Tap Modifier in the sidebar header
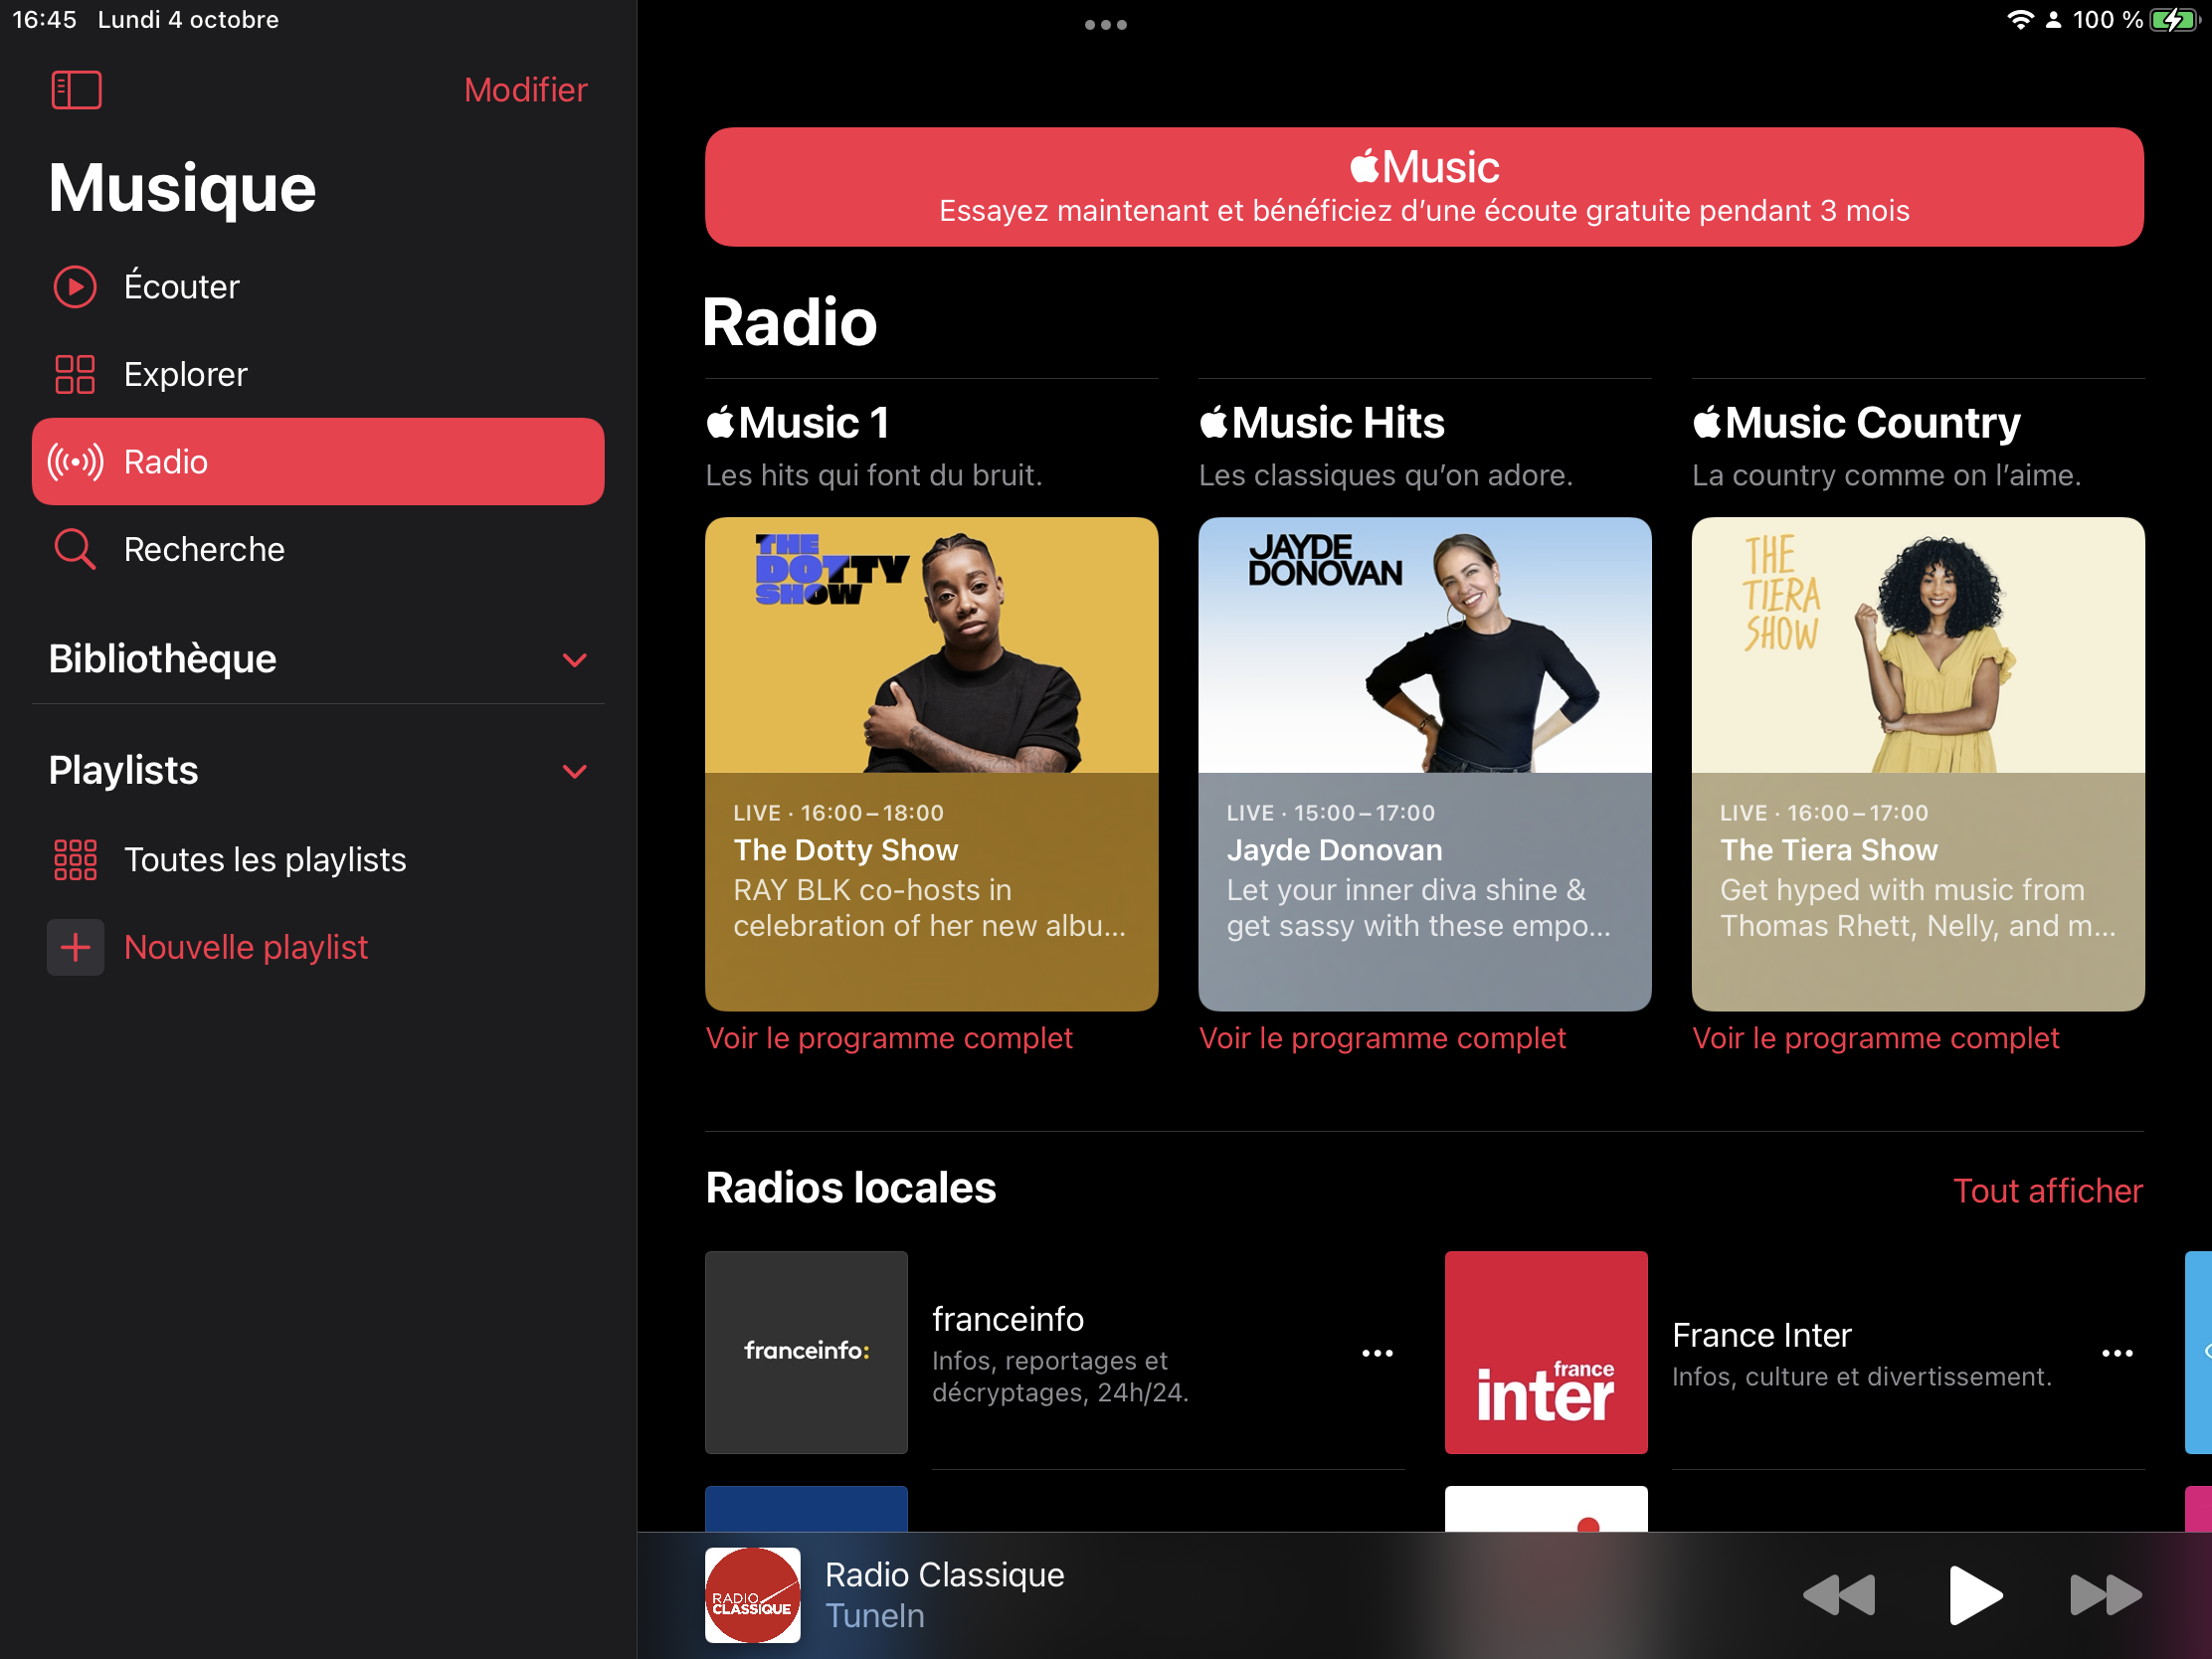The width and height of the screenshot is (2212, 1659). click(x=525, y=90)
